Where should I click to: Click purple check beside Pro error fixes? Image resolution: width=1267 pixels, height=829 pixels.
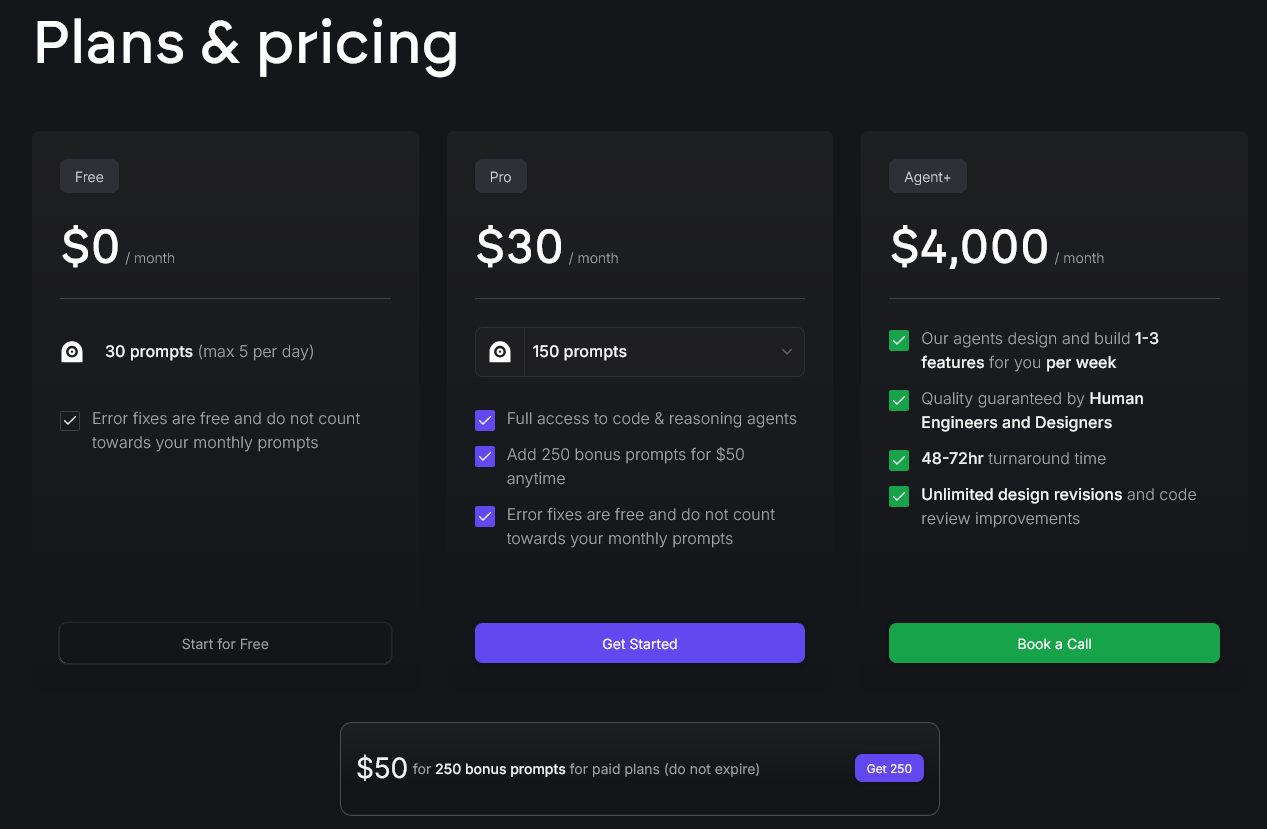485,516
